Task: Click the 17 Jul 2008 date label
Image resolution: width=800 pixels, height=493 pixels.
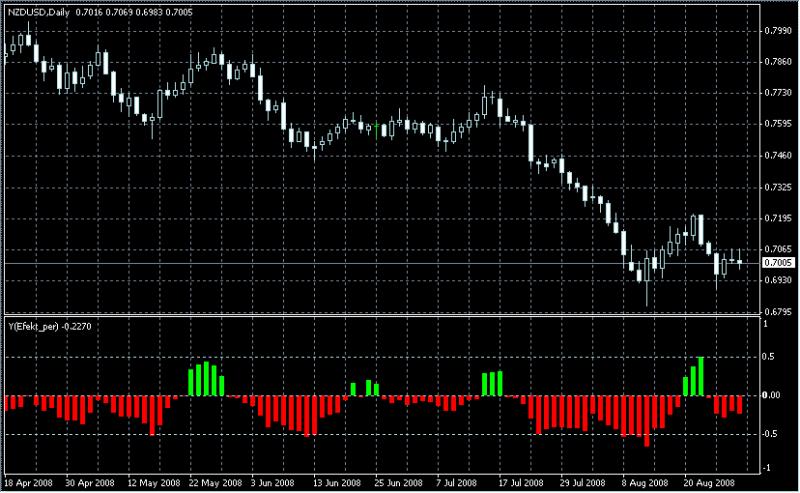Action: [x=521, y=483]
